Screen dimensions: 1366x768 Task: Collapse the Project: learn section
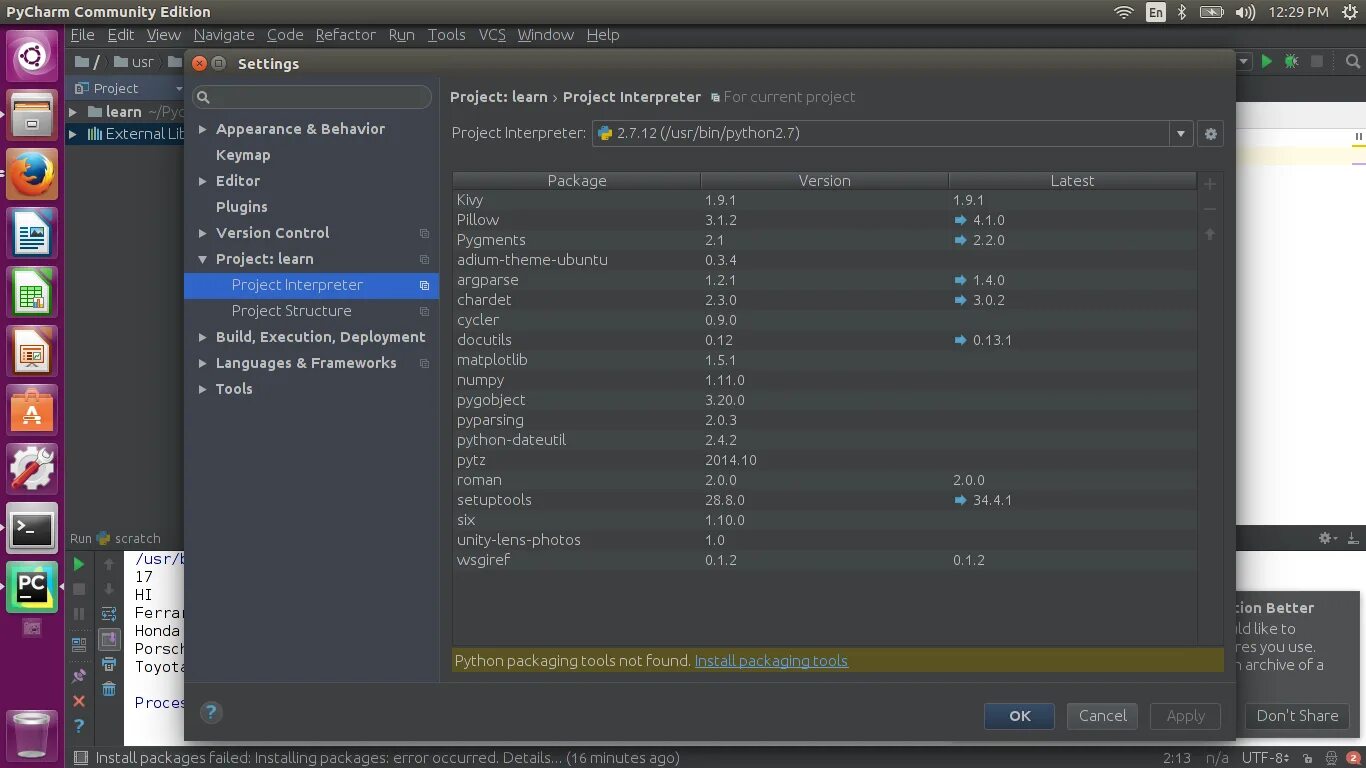[x=203, y=259]
